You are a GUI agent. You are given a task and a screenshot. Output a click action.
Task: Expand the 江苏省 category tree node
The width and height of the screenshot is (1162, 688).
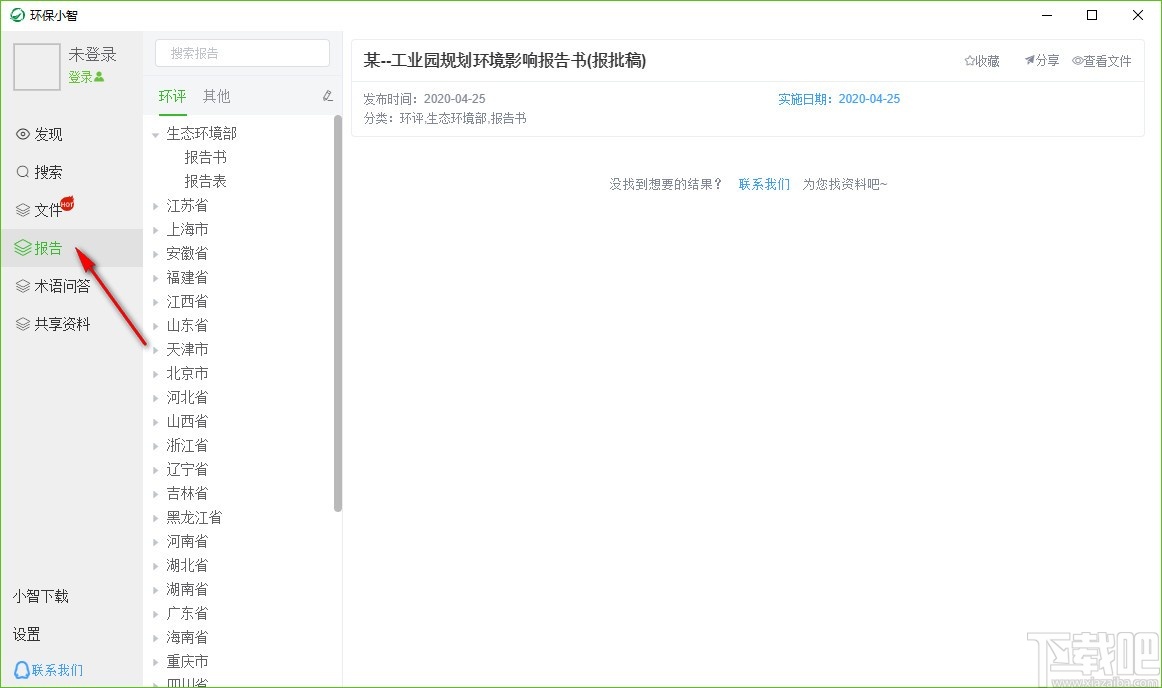coord(154,205)
